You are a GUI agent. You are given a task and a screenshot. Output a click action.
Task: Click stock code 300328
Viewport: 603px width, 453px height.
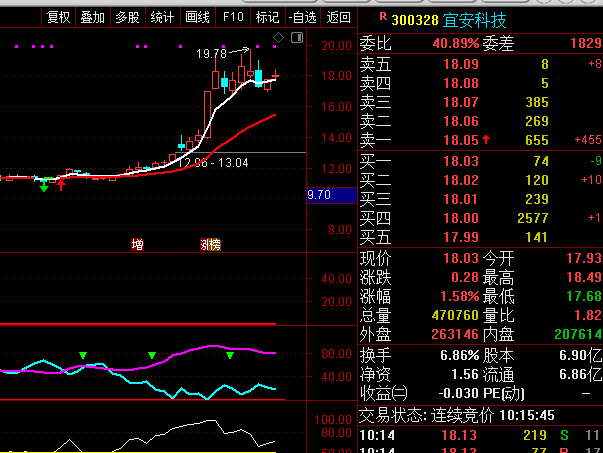pyautogui.click(x=415, y=20)
